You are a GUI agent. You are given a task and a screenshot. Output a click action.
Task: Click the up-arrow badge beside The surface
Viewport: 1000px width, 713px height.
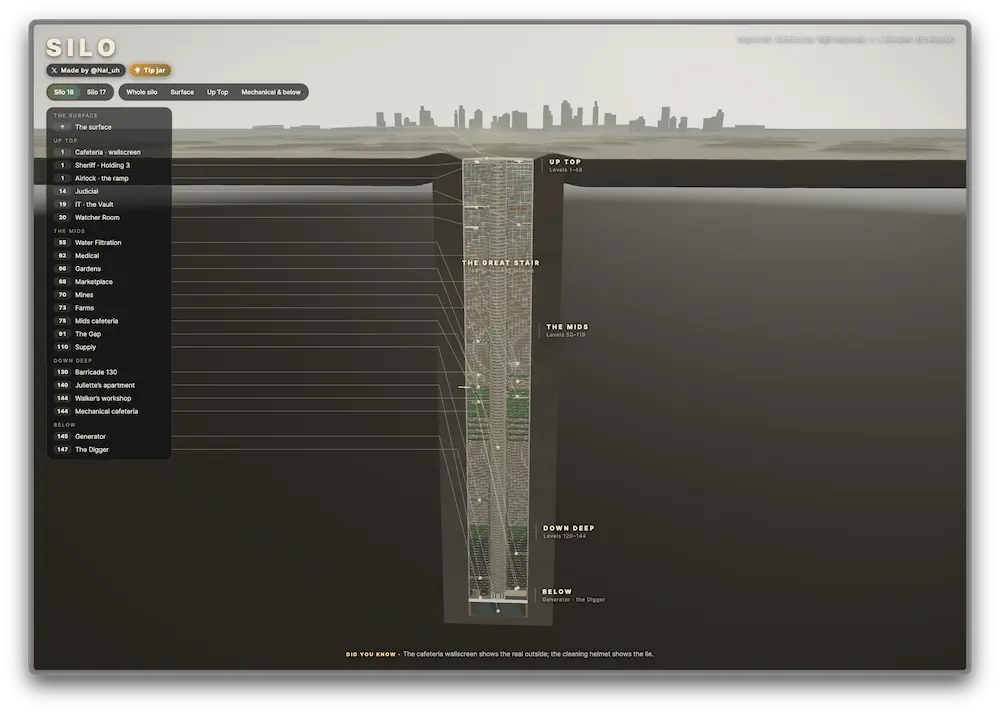click(62, 127)
